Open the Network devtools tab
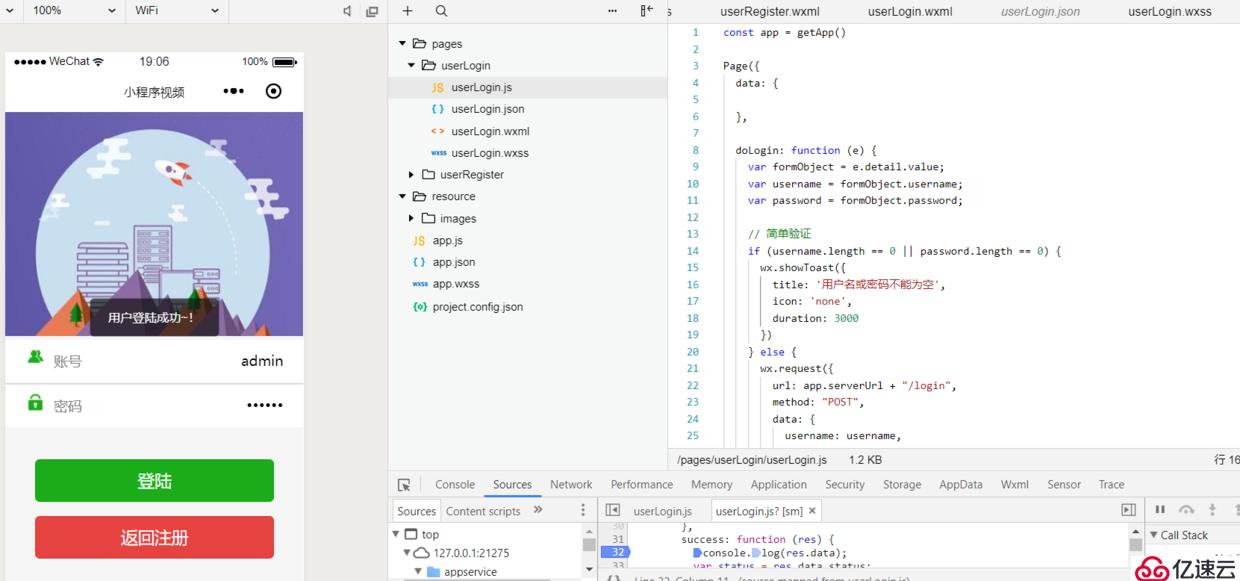1240x581 pixels. (571, 484)
